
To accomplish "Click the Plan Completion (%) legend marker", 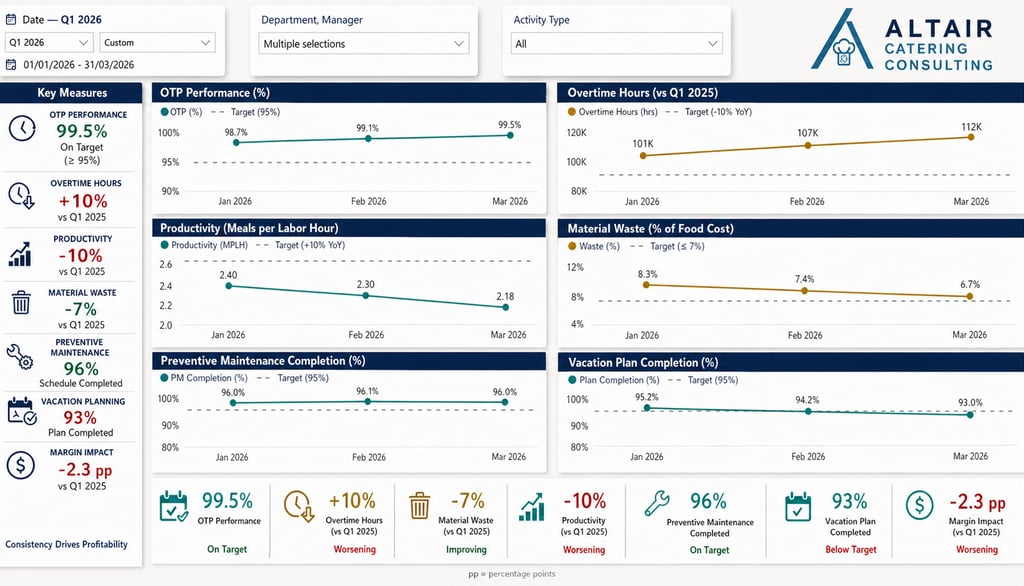I will [x=572, y=380].
